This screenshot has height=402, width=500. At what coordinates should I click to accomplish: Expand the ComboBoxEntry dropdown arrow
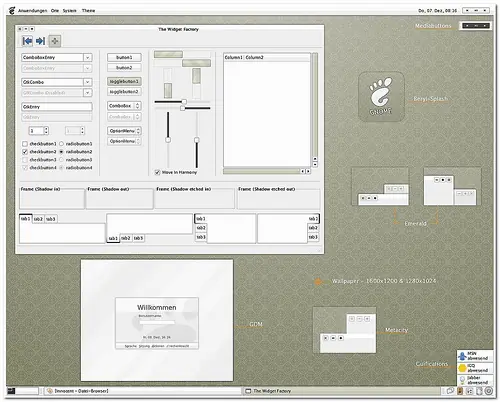click(87, 58)
